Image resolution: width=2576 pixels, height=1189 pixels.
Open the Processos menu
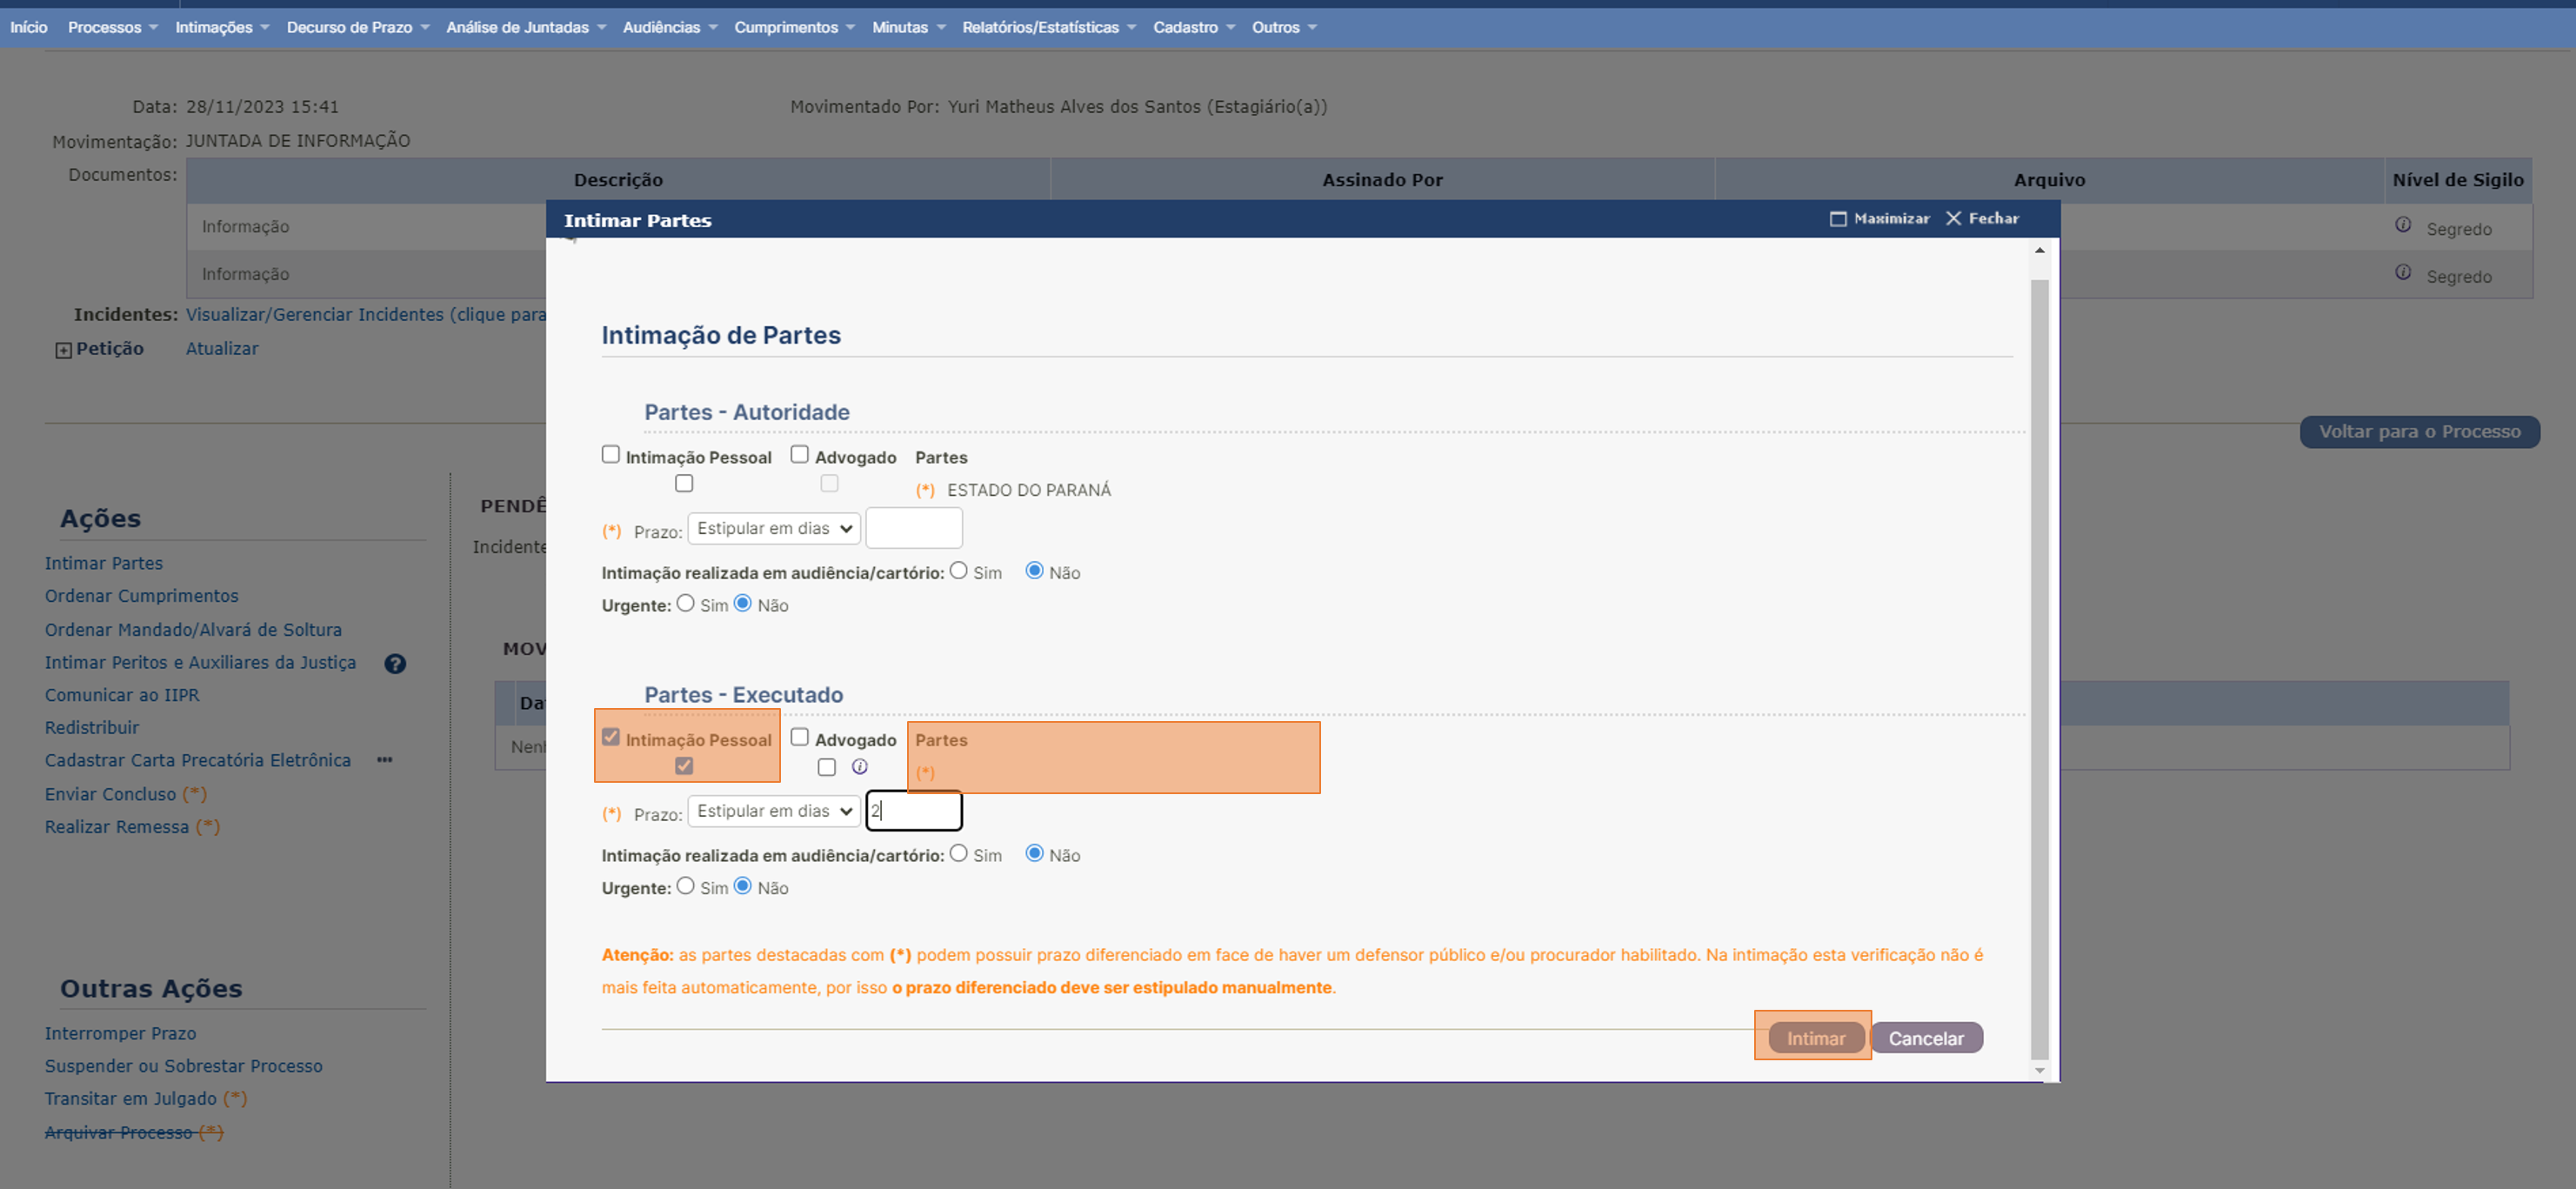pos(113,27)
